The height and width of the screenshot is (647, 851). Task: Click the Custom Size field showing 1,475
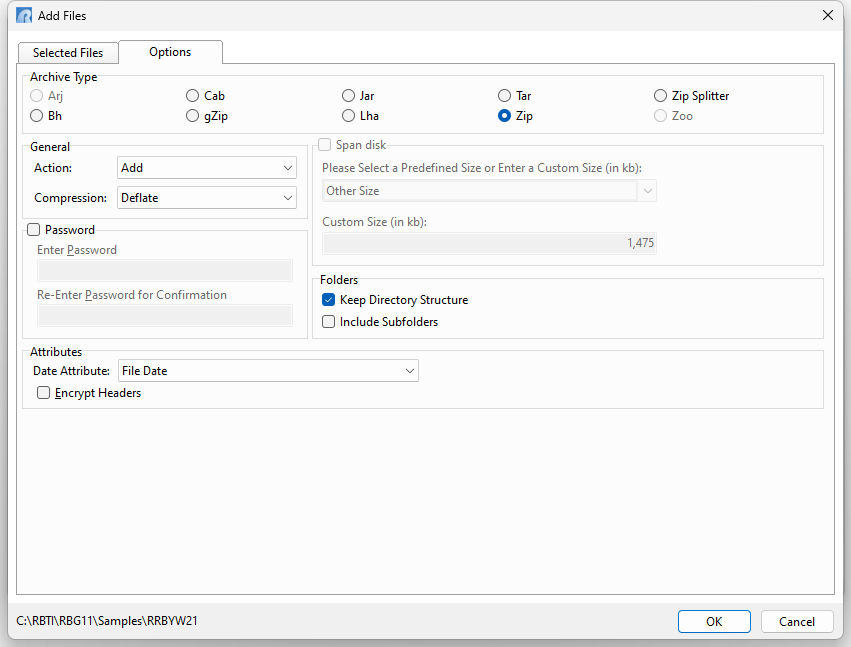point(489,243)
